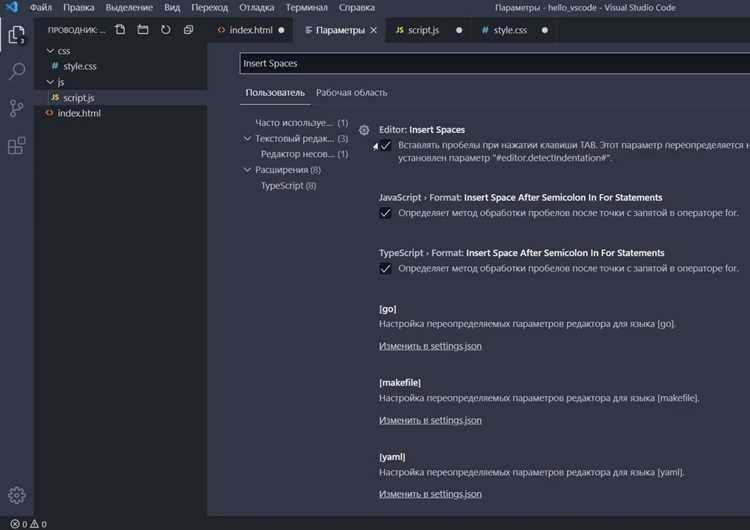Open the Explorer view in activity bar
The height and width of the screenshot is (530, 750).
[x=16, y=34]
